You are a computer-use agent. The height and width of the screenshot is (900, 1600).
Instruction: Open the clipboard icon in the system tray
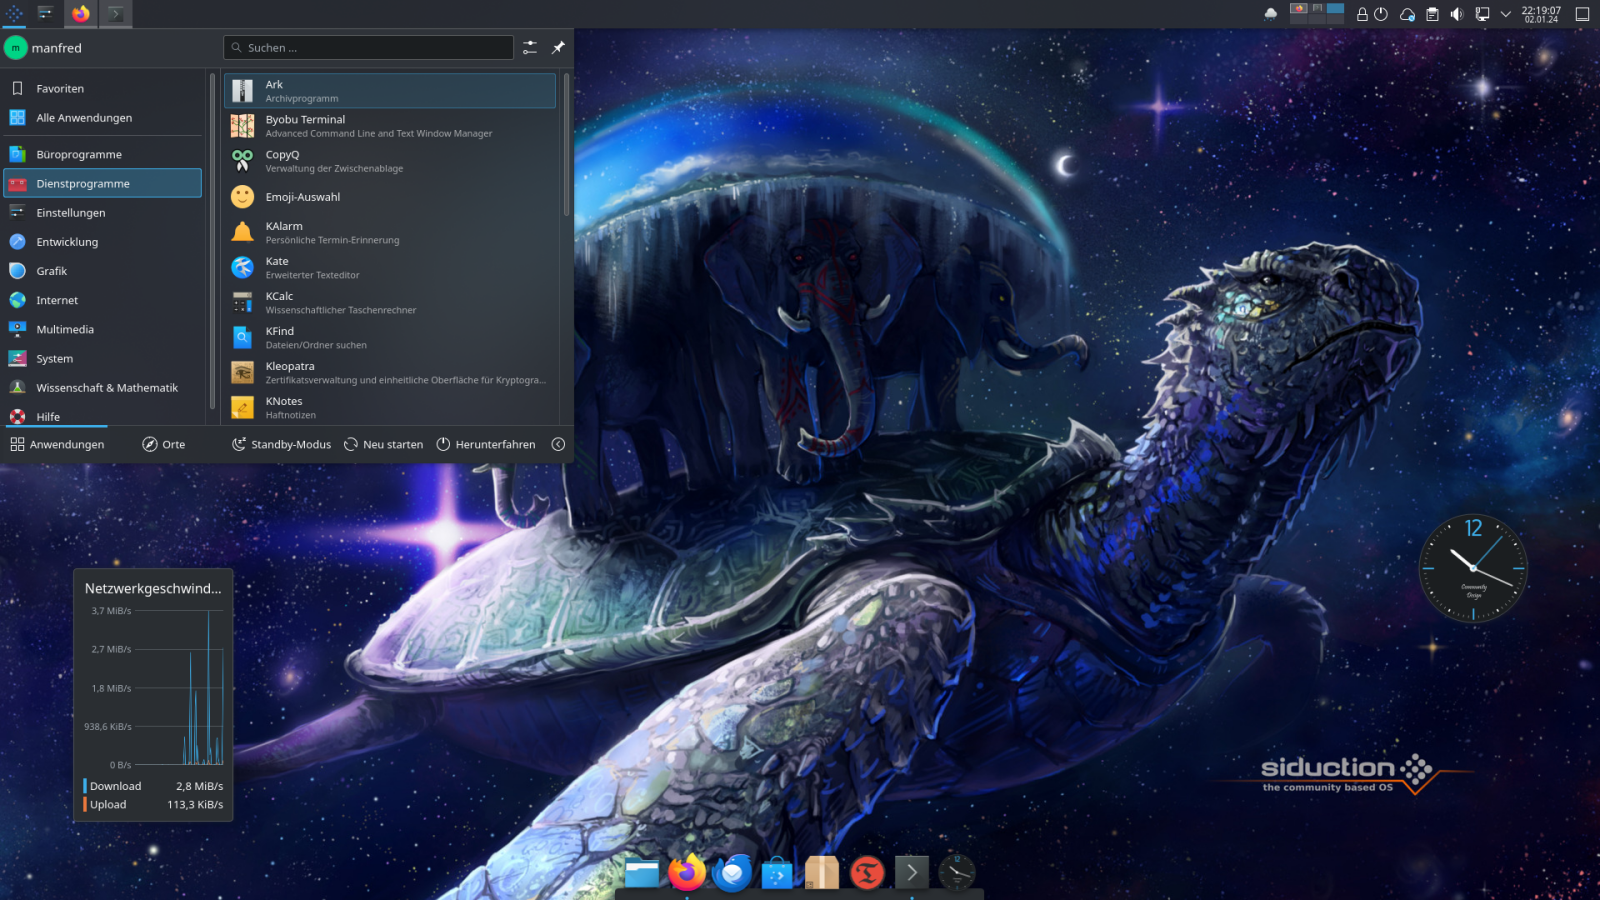(1432, 14)
